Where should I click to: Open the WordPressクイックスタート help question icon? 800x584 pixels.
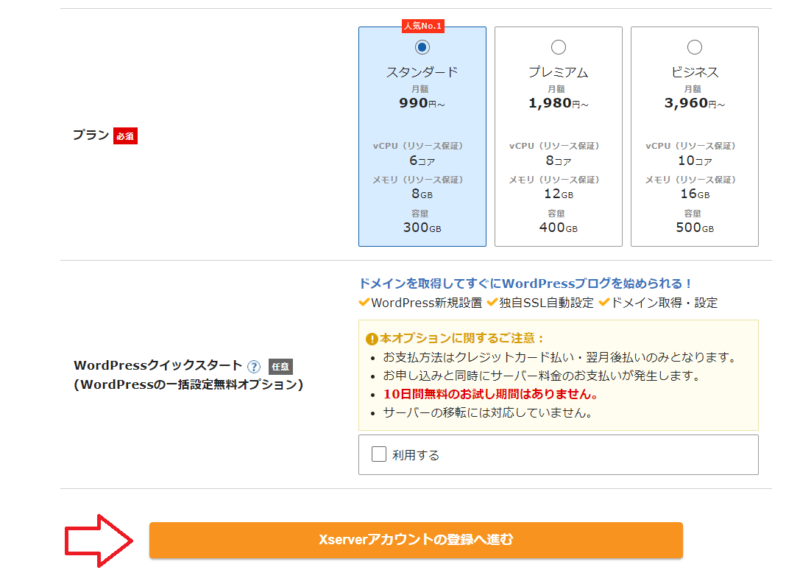[x=254, y=366]
